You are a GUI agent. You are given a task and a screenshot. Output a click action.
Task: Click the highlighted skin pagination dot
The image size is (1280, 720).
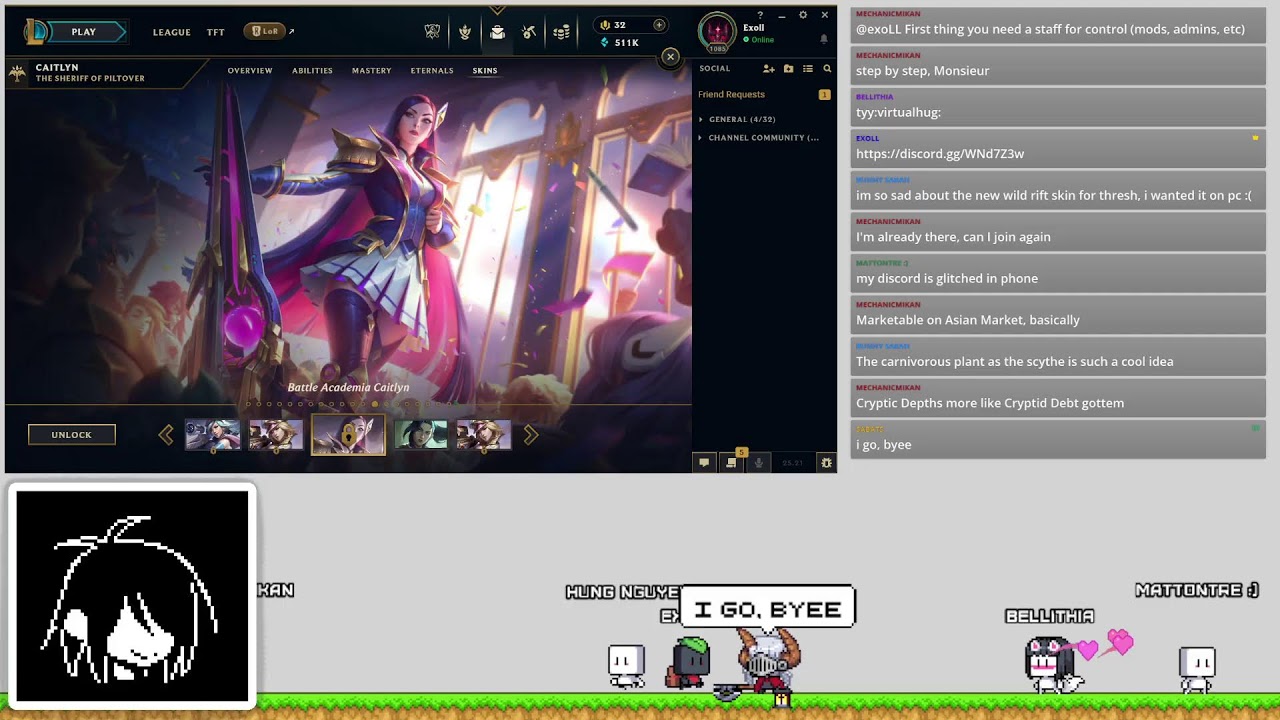[375, 404]
